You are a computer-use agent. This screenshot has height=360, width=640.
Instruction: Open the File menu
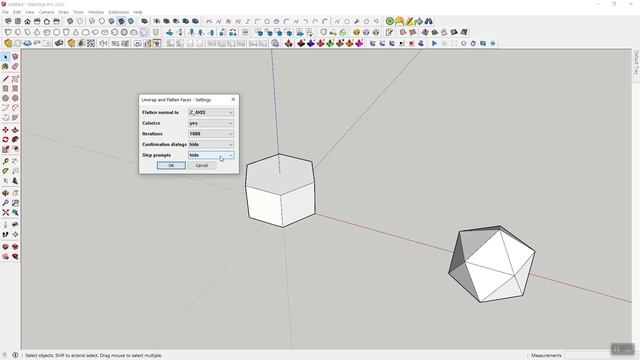[x=5, y=12]
